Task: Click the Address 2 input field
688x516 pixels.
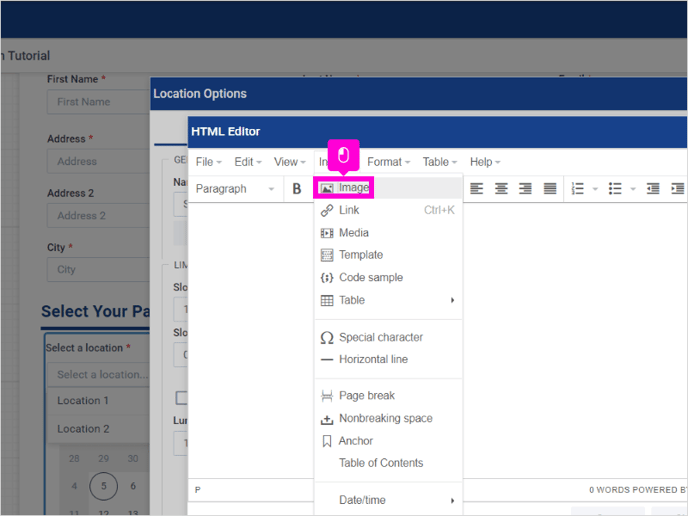Action: point(99,215)
